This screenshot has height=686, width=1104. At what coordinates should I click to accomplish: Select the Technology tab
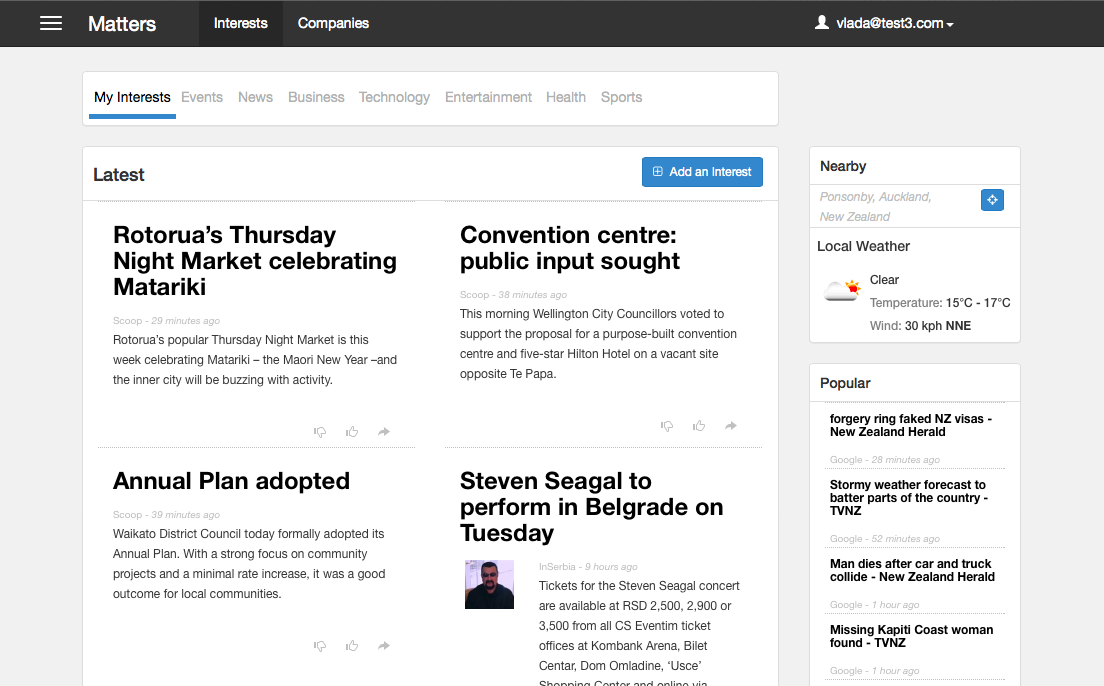pyautogui.click(x=394, y=97)
